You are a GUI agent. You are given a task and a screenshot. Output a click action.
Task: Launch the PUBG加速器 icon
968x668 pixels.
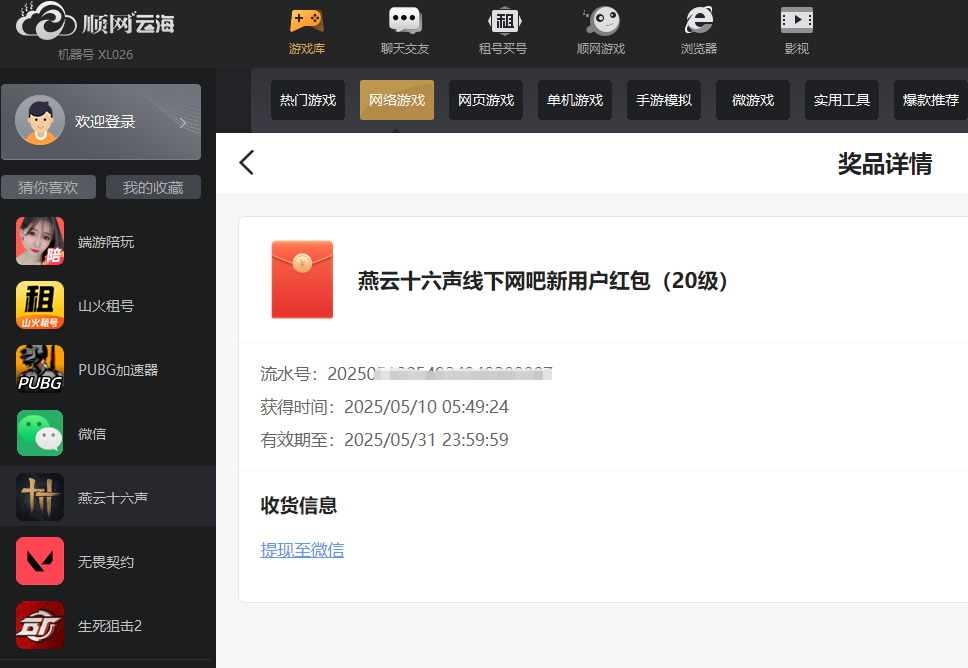pyautogui.click(x=40, y=369)
